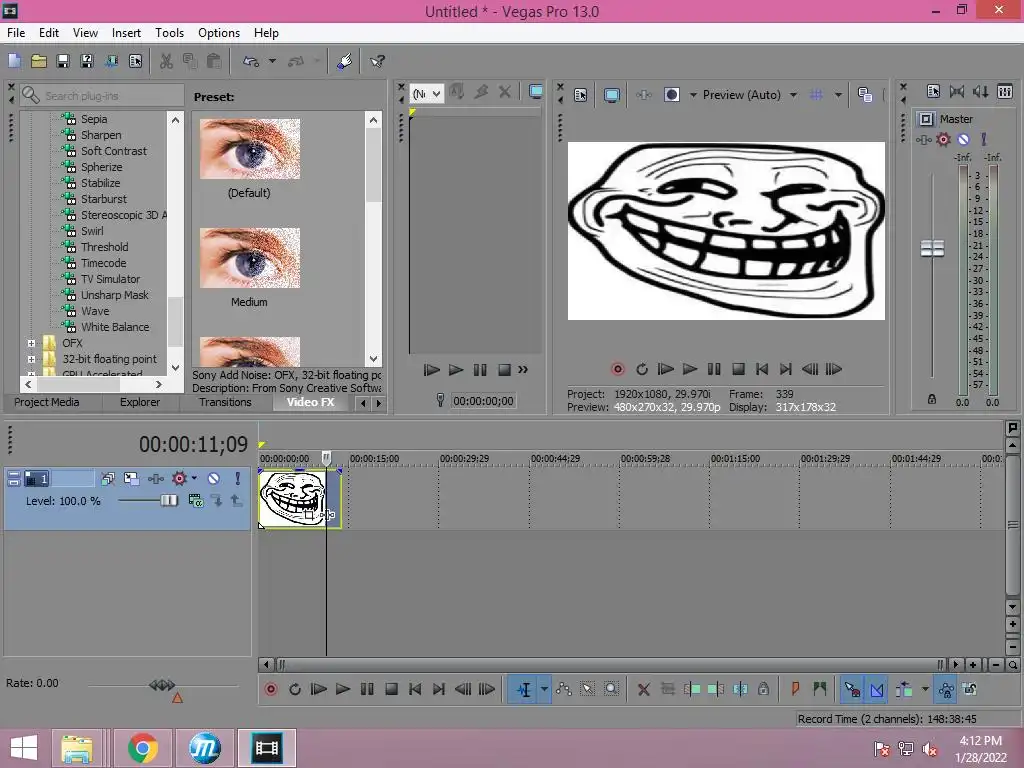Click the Delete X icon in timeline toolbar
Screen dimensions: 1024x768
click(x=643, y=690)
